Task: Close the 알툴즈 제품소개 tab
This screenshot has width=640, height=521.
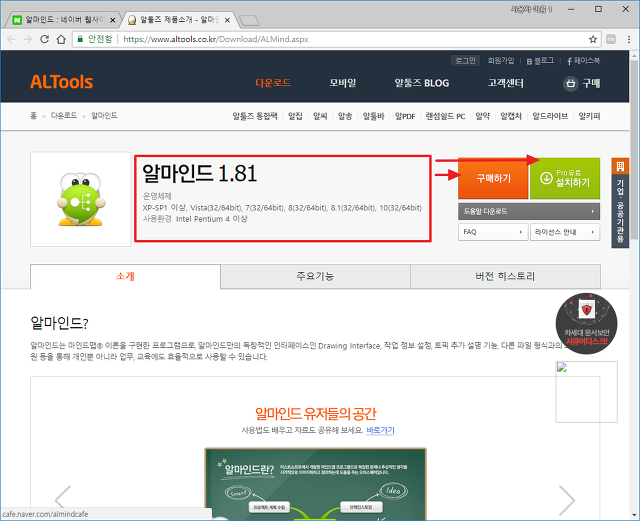Action: [x=227, y=20]
